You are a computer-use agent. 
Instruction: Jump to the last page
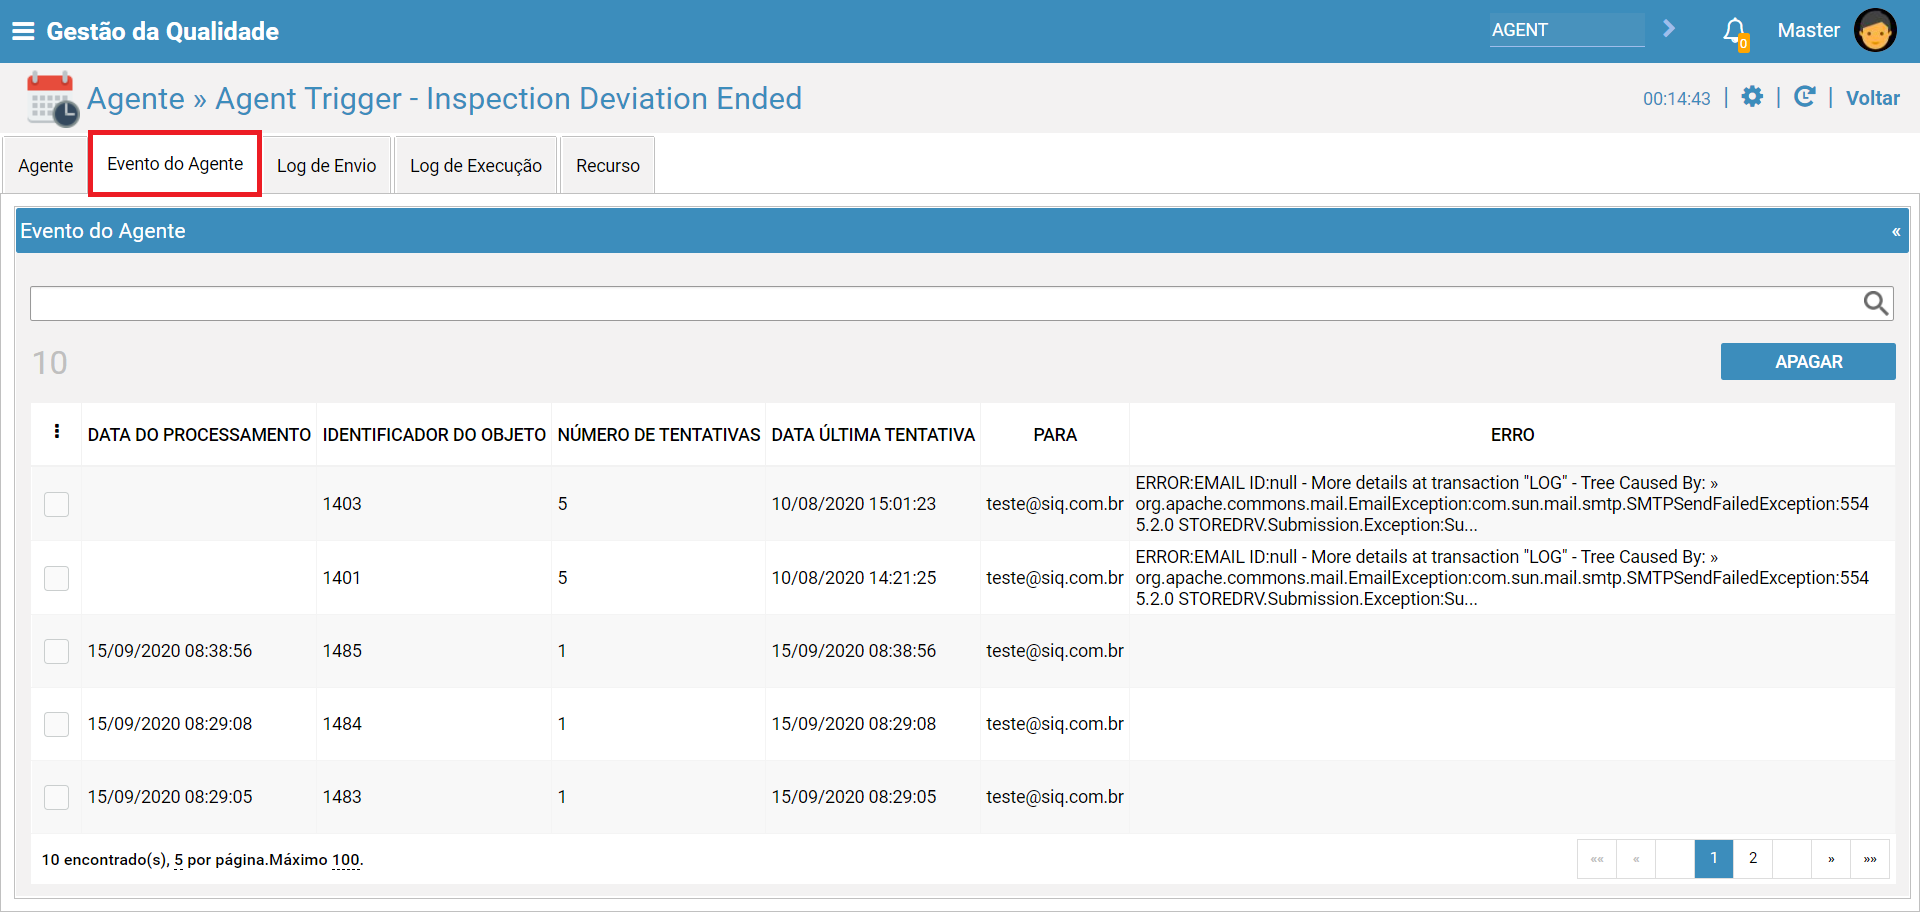coord(1870,858)
